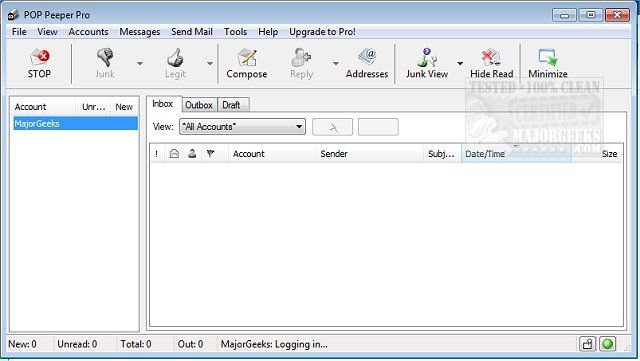Click the green status indicator icon
Image resolution: width=640 pixels, height=361 pixels.
pos(607,344)
